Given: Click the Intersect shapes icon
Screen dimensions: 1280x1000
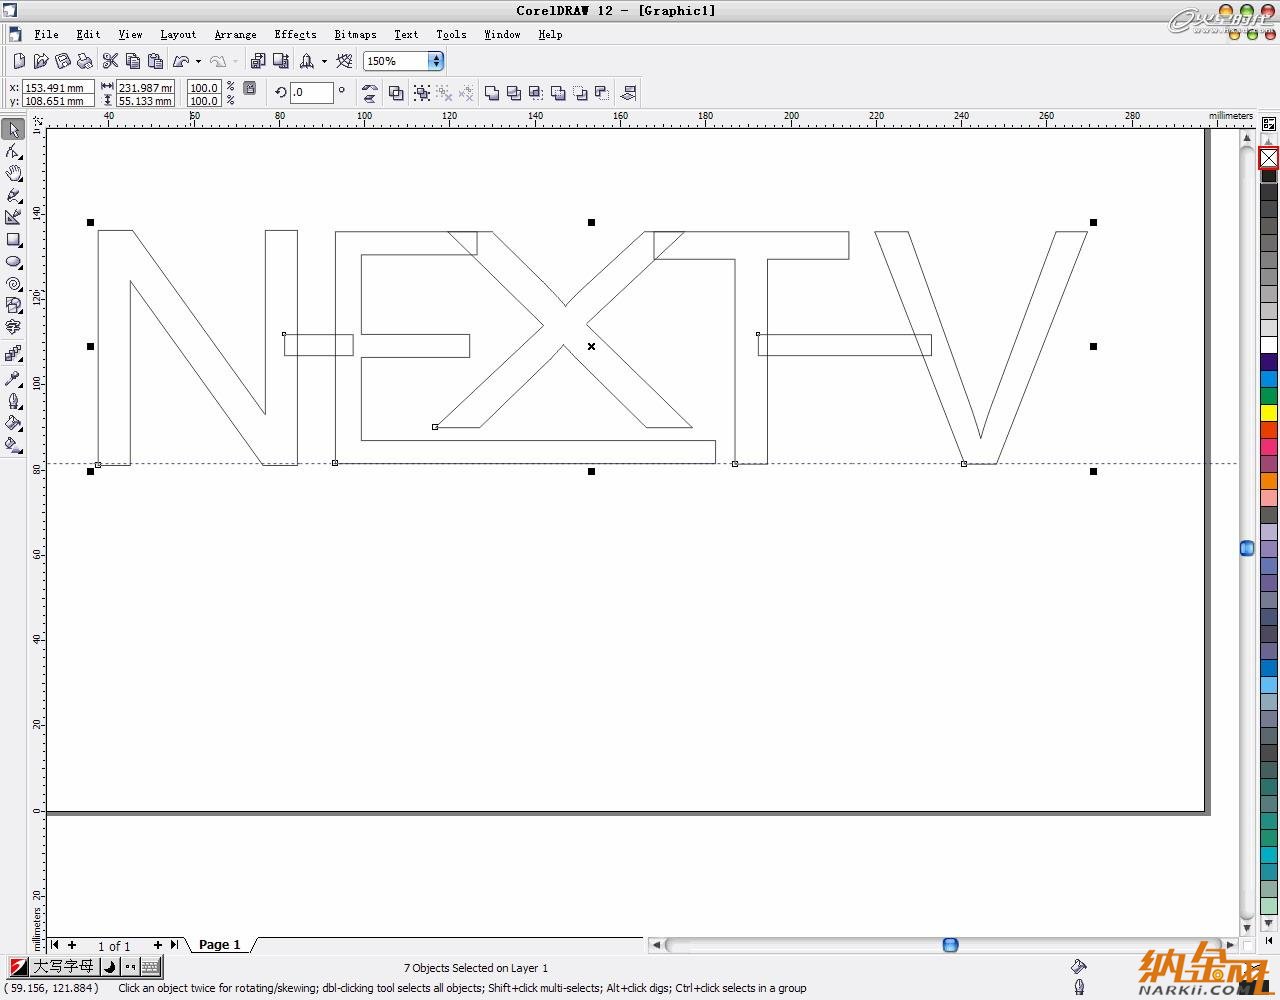Looking at the screenshot, I should tap(536, 93).
